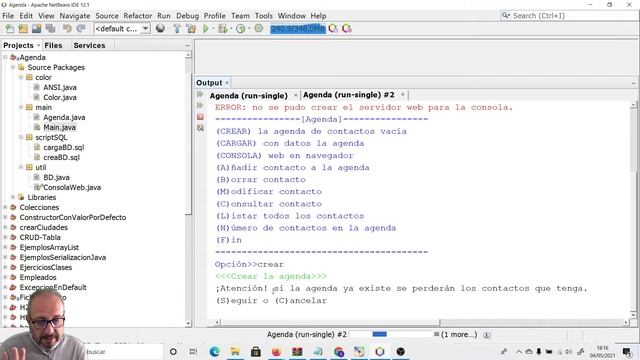Switch to the Files tab
This screenshot has height=360, width=640.
(x=53, y=45)
